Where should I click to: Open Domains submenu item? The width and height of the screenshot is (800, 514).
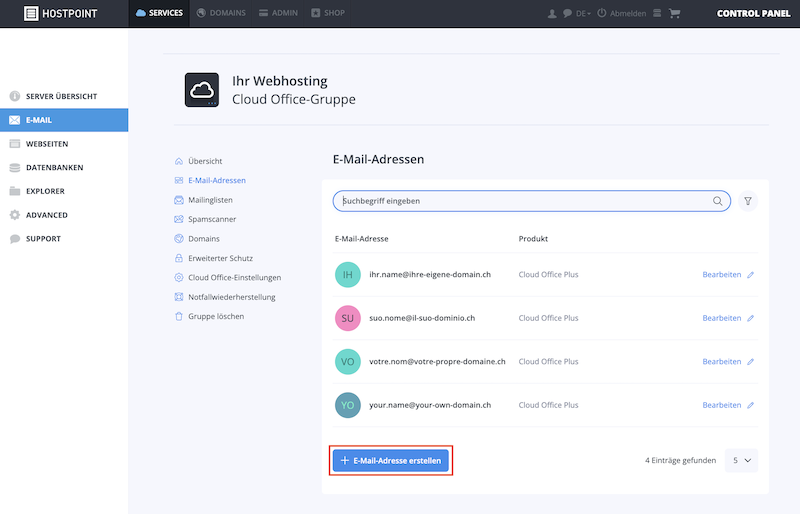pyautogui.click(x=197, y=238)
